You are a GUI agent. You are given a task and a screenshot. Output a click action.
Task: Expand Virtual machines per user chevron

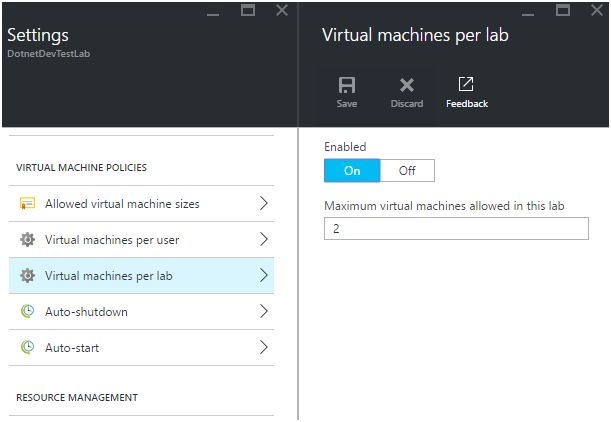click(264, 240)
